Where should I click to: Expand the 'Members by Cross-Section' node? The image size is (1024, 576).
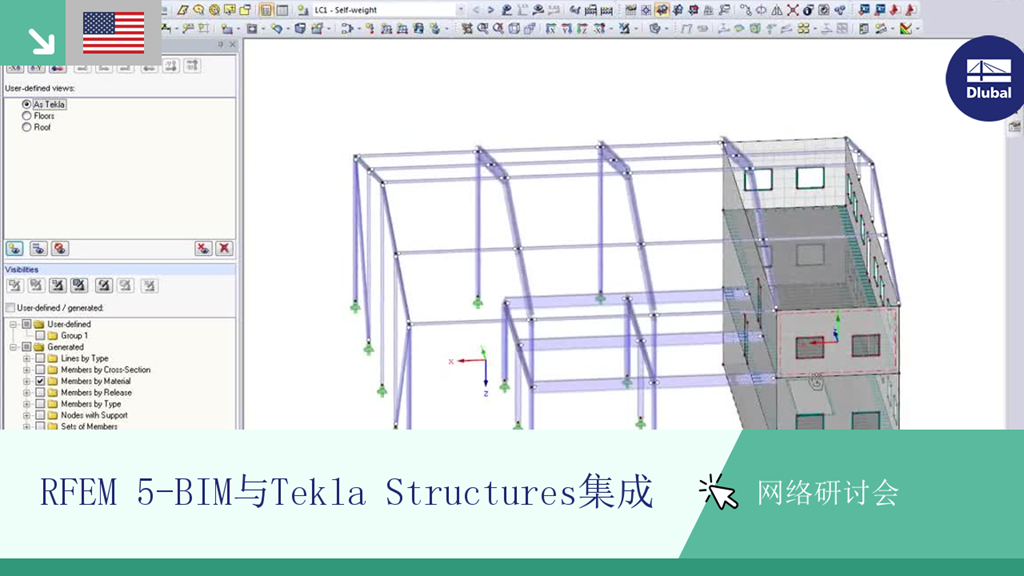(26, 370)
